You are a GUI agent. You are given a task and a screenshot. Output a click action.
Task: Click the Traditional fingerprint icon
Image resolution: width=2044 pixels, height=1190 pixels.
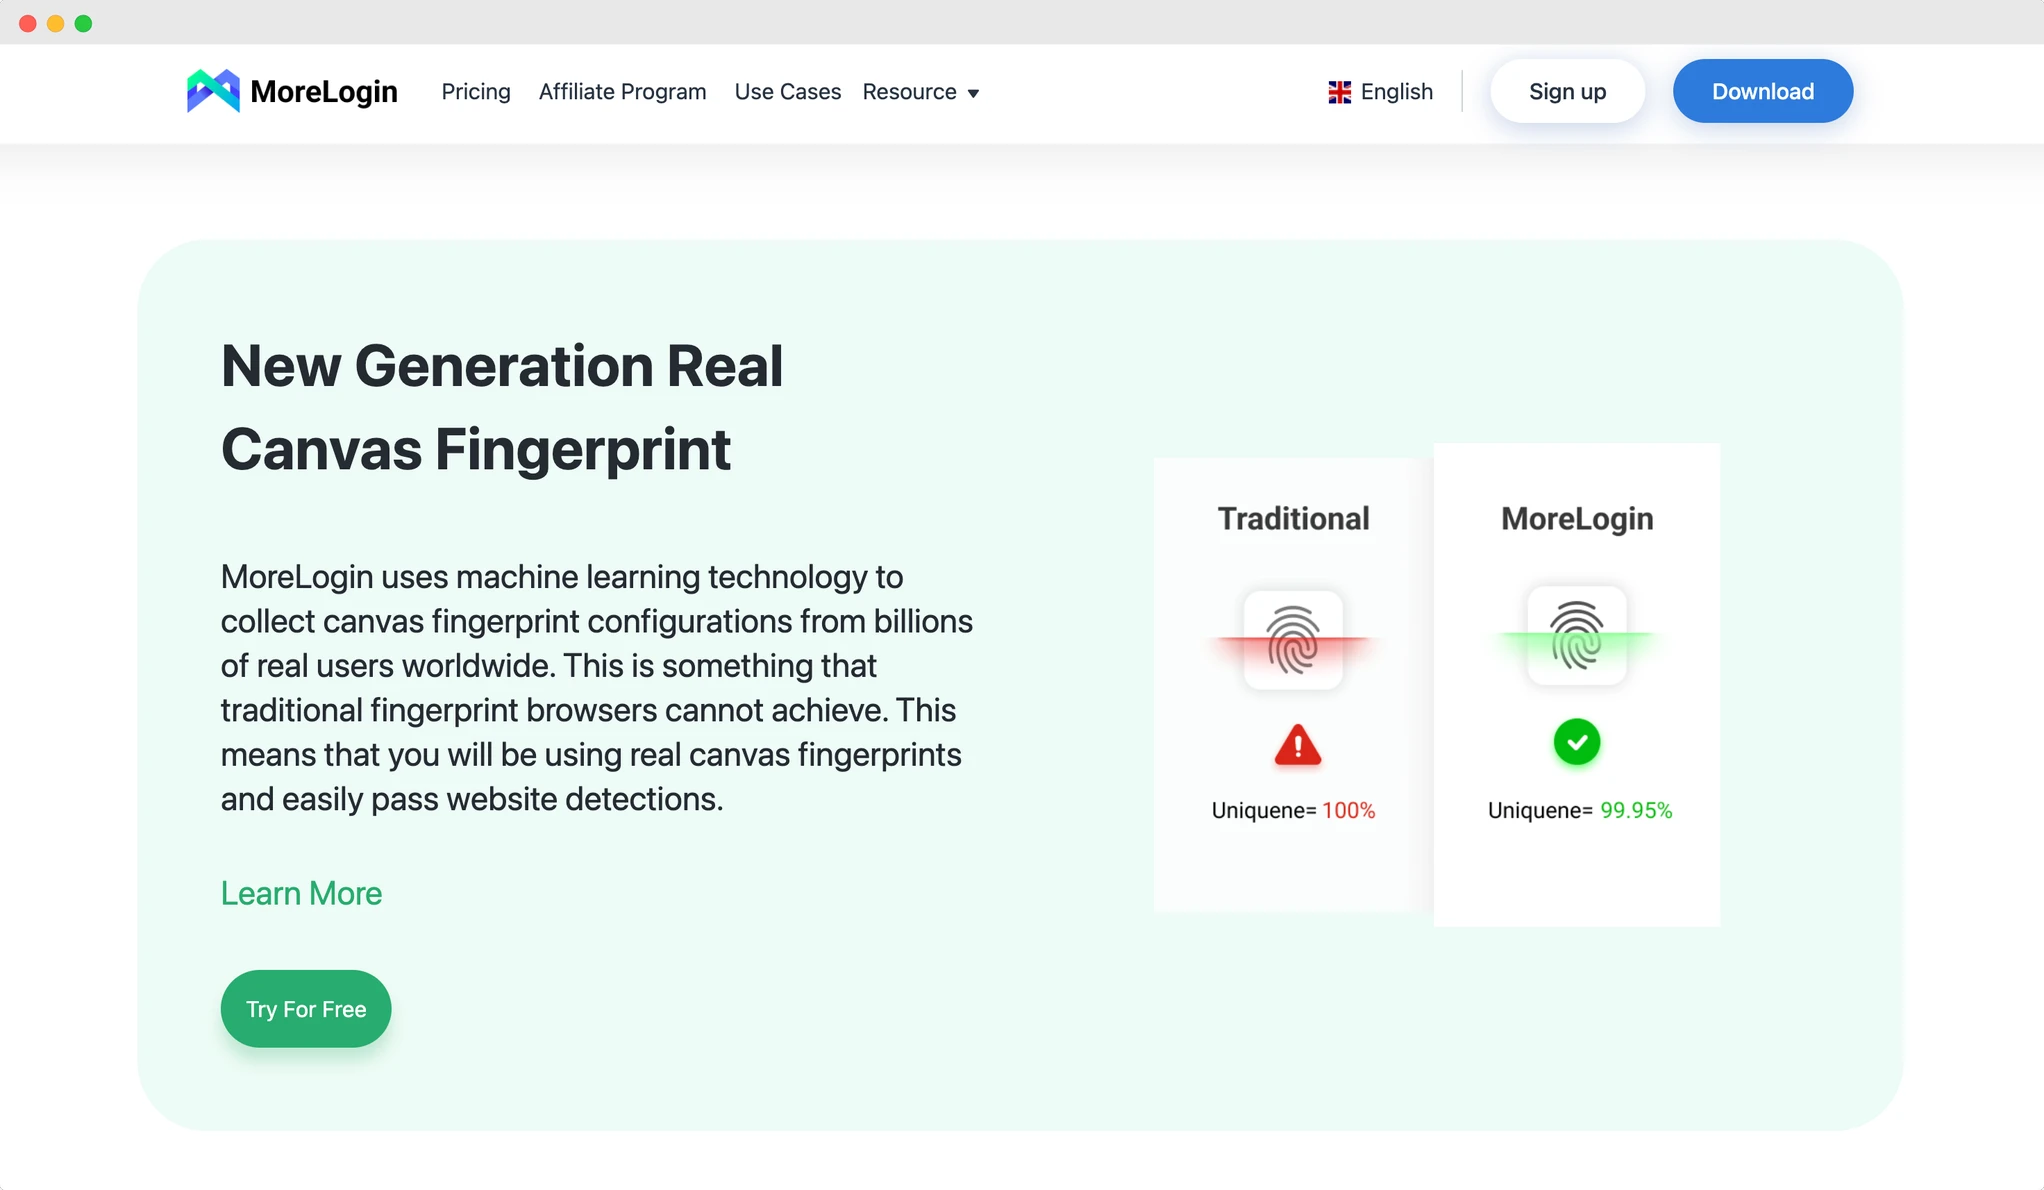[x=1293, y=640]
